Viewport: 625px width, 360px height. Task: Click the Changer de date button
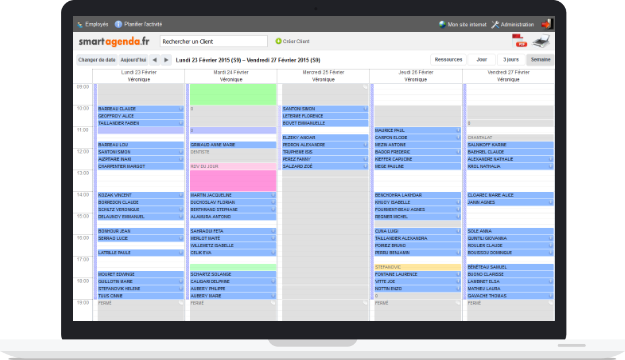click(x=97, y=60)
